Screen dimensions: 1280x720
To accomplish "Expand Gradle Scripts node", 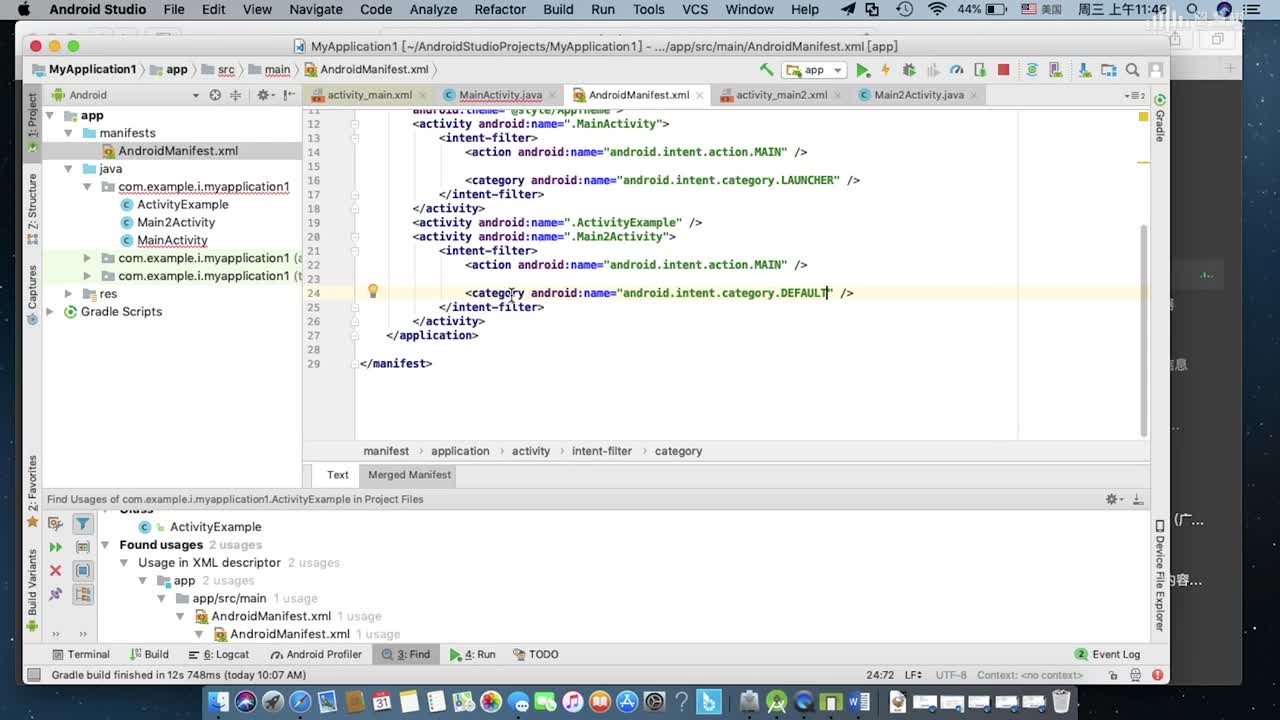I will (x=50, y=312).
